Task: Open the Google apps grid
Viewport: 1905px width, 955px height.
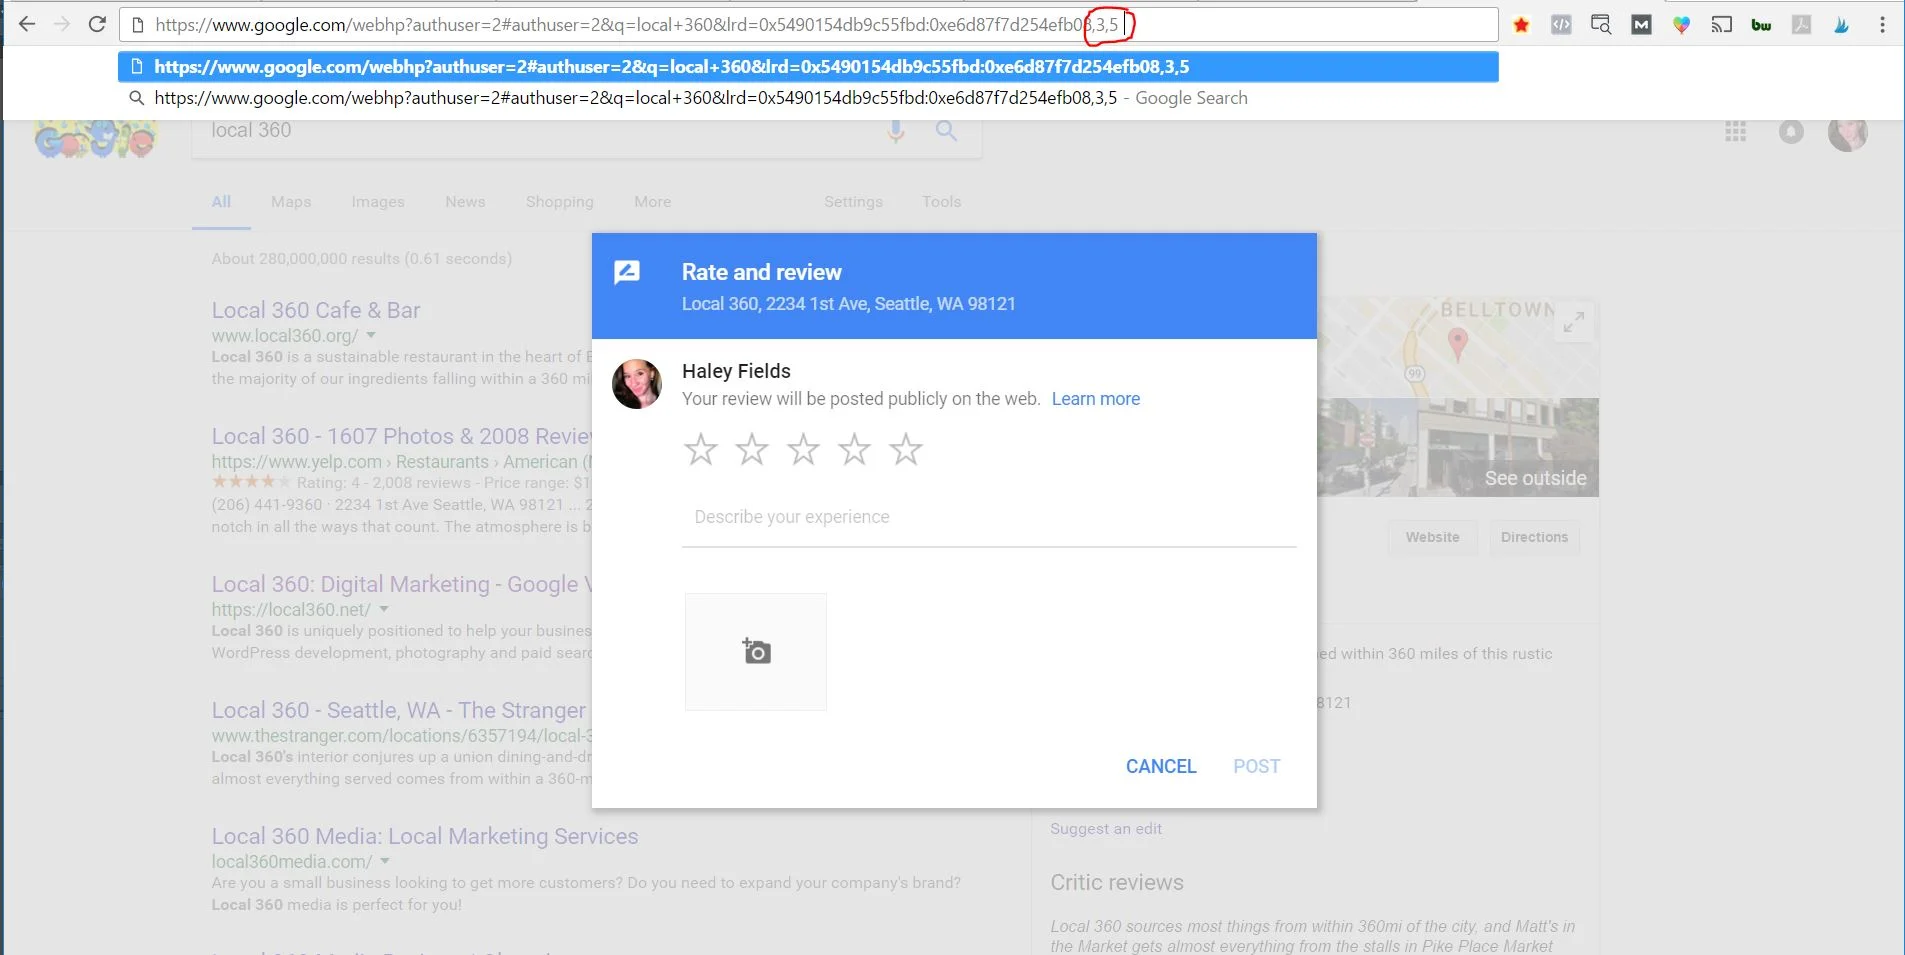Action: (x=1736, y=132)
